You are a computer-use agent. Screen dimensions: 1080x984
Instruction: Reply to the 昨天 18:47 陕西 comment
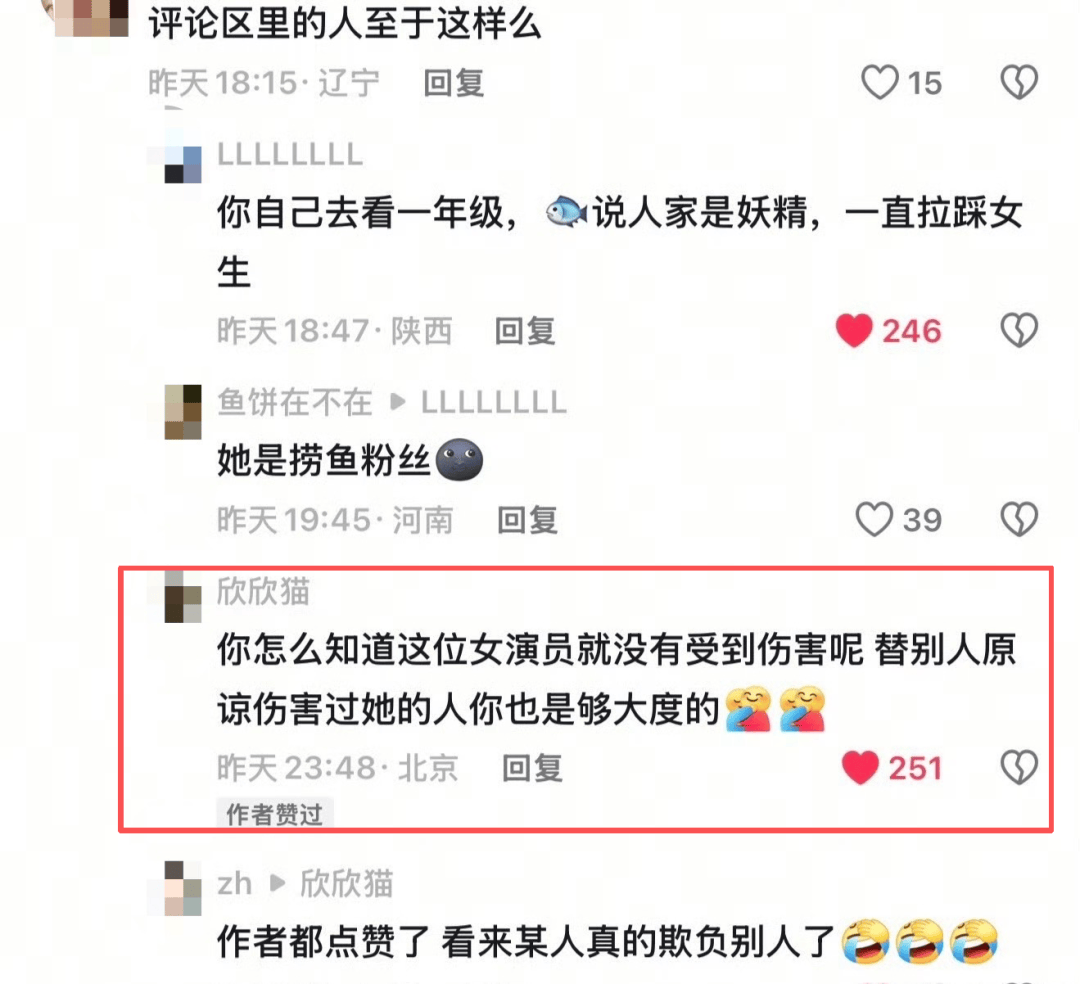tap(526, 331)
